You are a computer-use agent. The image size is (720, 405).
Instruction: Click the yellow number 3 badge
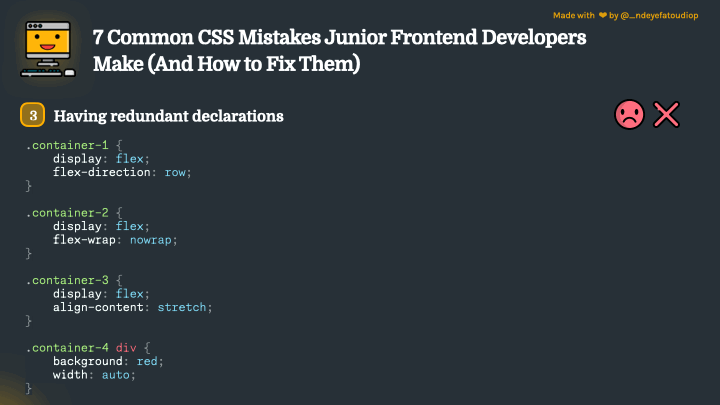point(33,115)
